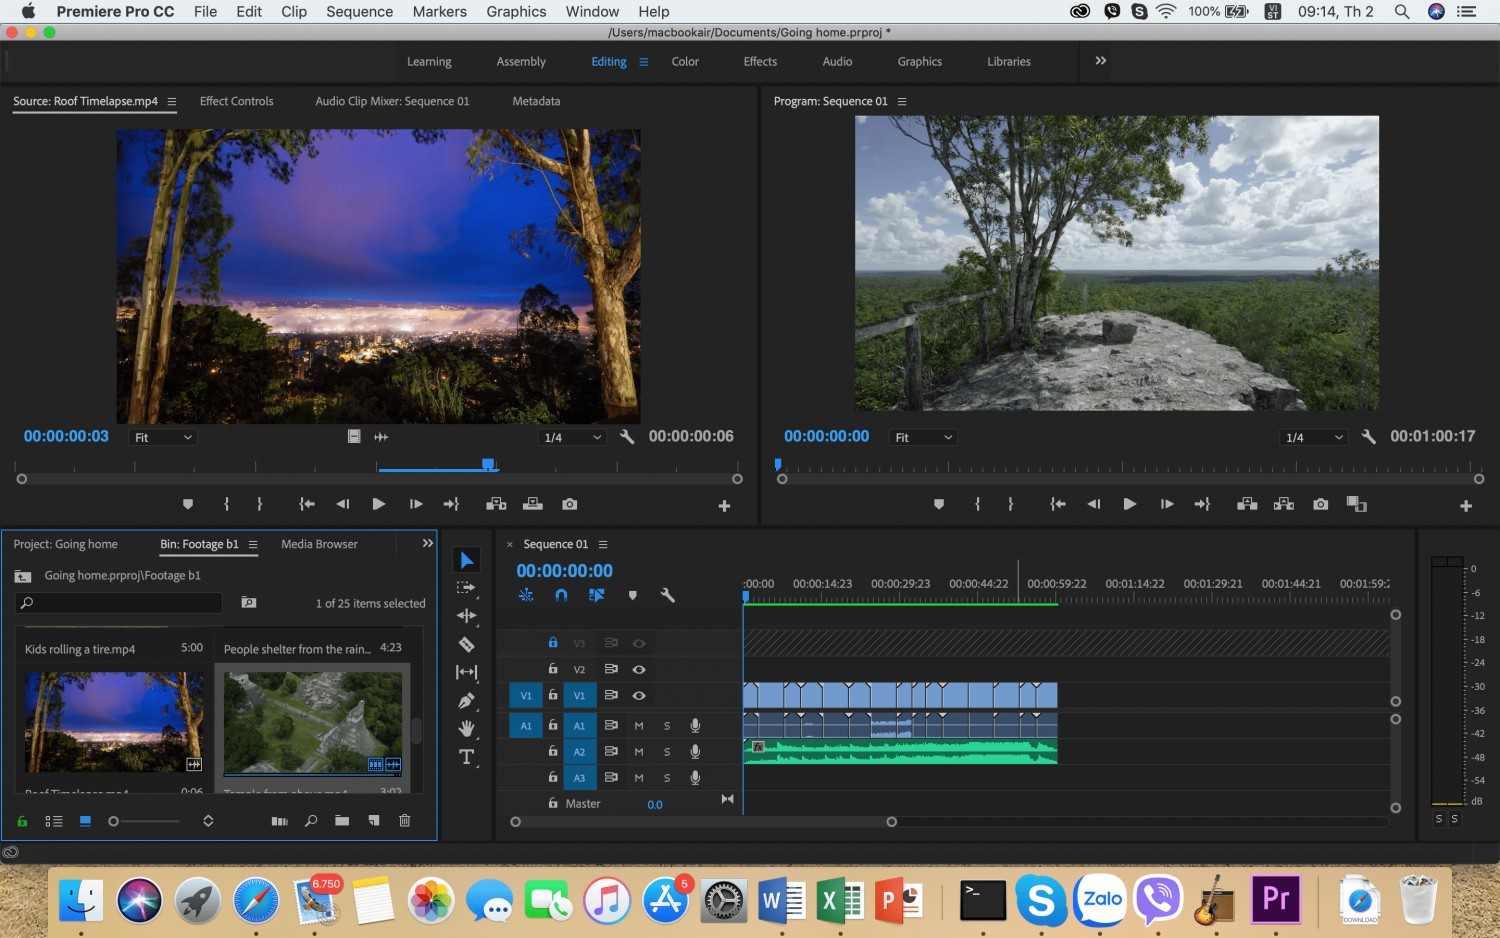Select the Ripple Edit tool
The width and height of the screenshot is (1500, 938).
466,616
